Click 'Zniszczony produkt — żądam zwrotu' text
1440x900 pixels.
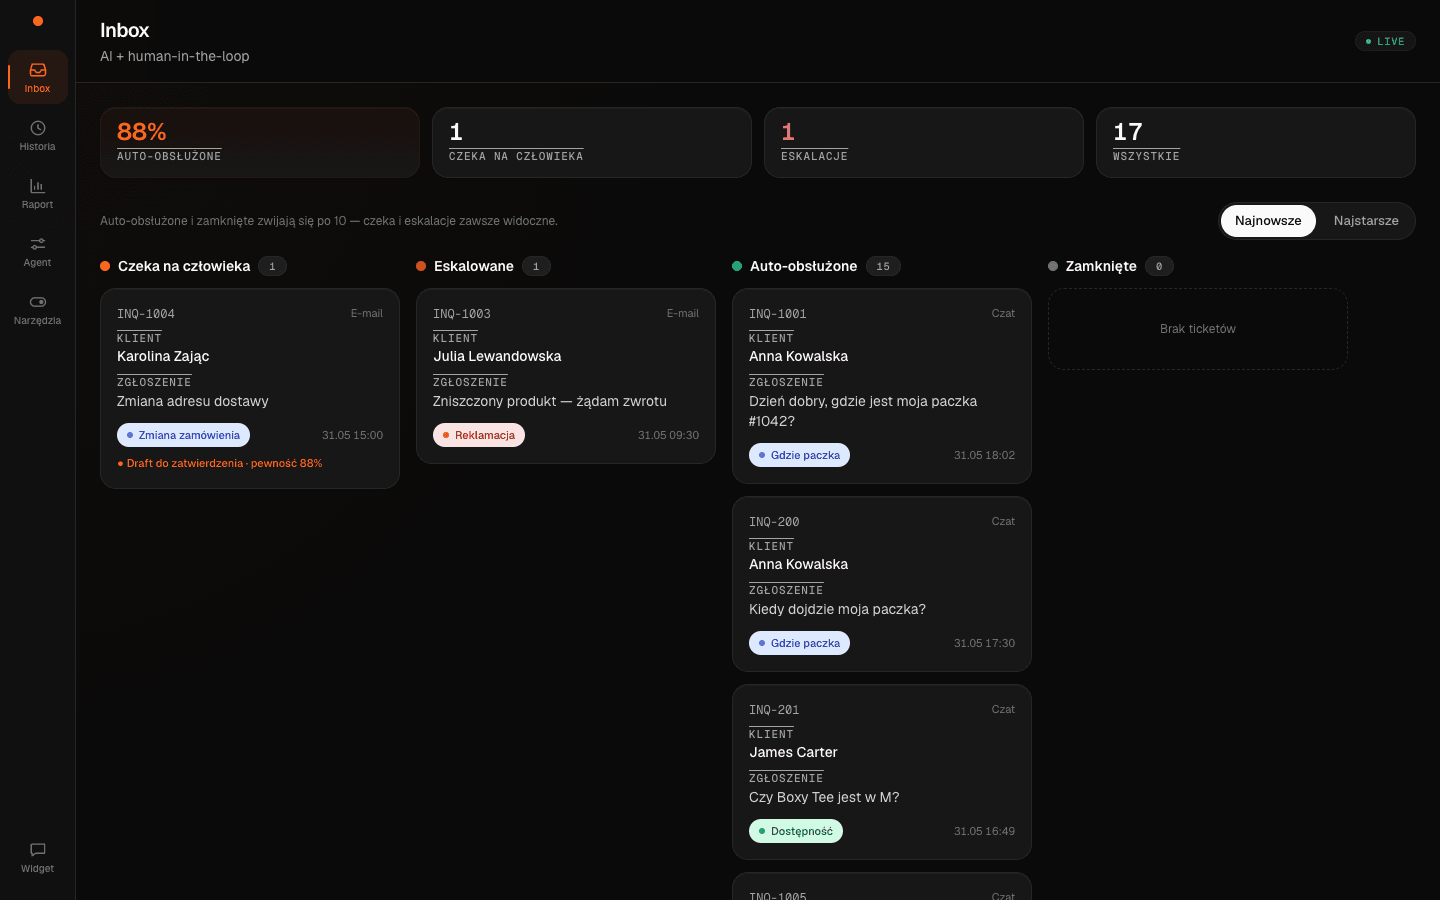click(550, 401)
